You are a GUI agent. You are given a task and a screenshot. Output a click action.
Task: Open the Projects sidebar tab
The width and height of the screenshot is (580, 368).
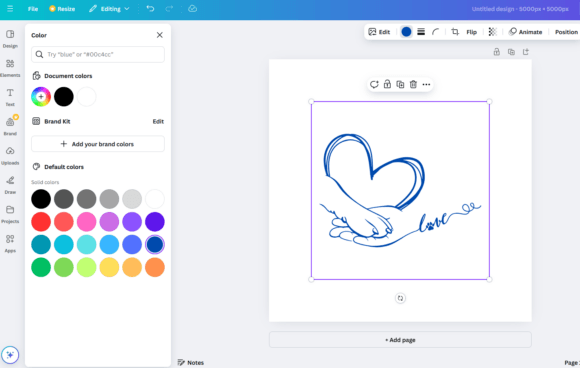click(x=10, y=214)
